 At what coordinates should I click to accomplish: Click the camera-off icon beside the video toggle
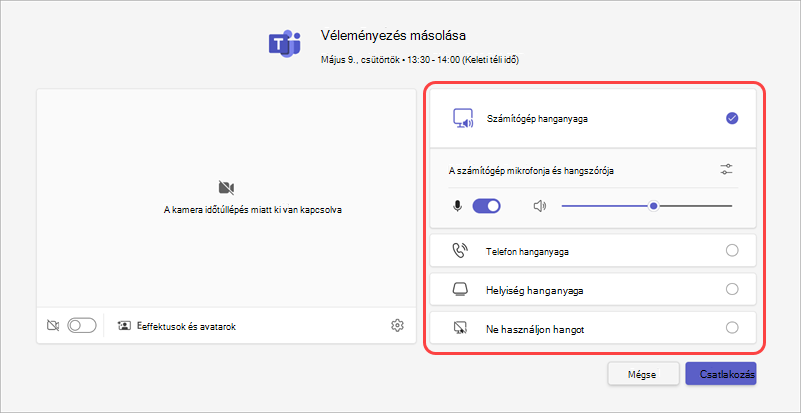click(53, 325)
